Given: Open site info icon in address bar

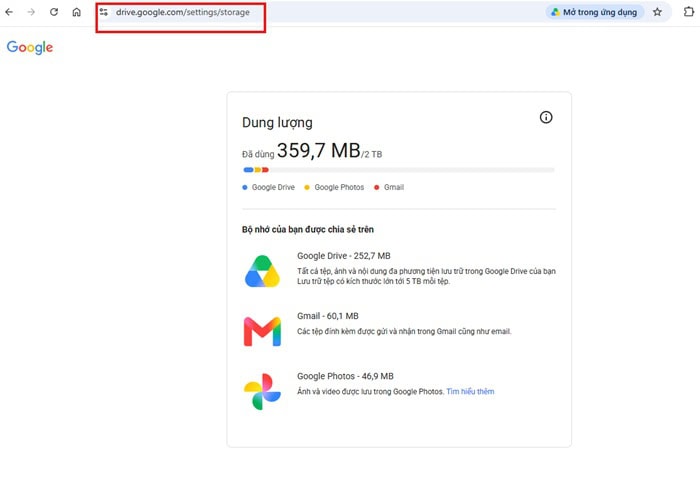Looking at the screenshot, I should coord(104,12).
